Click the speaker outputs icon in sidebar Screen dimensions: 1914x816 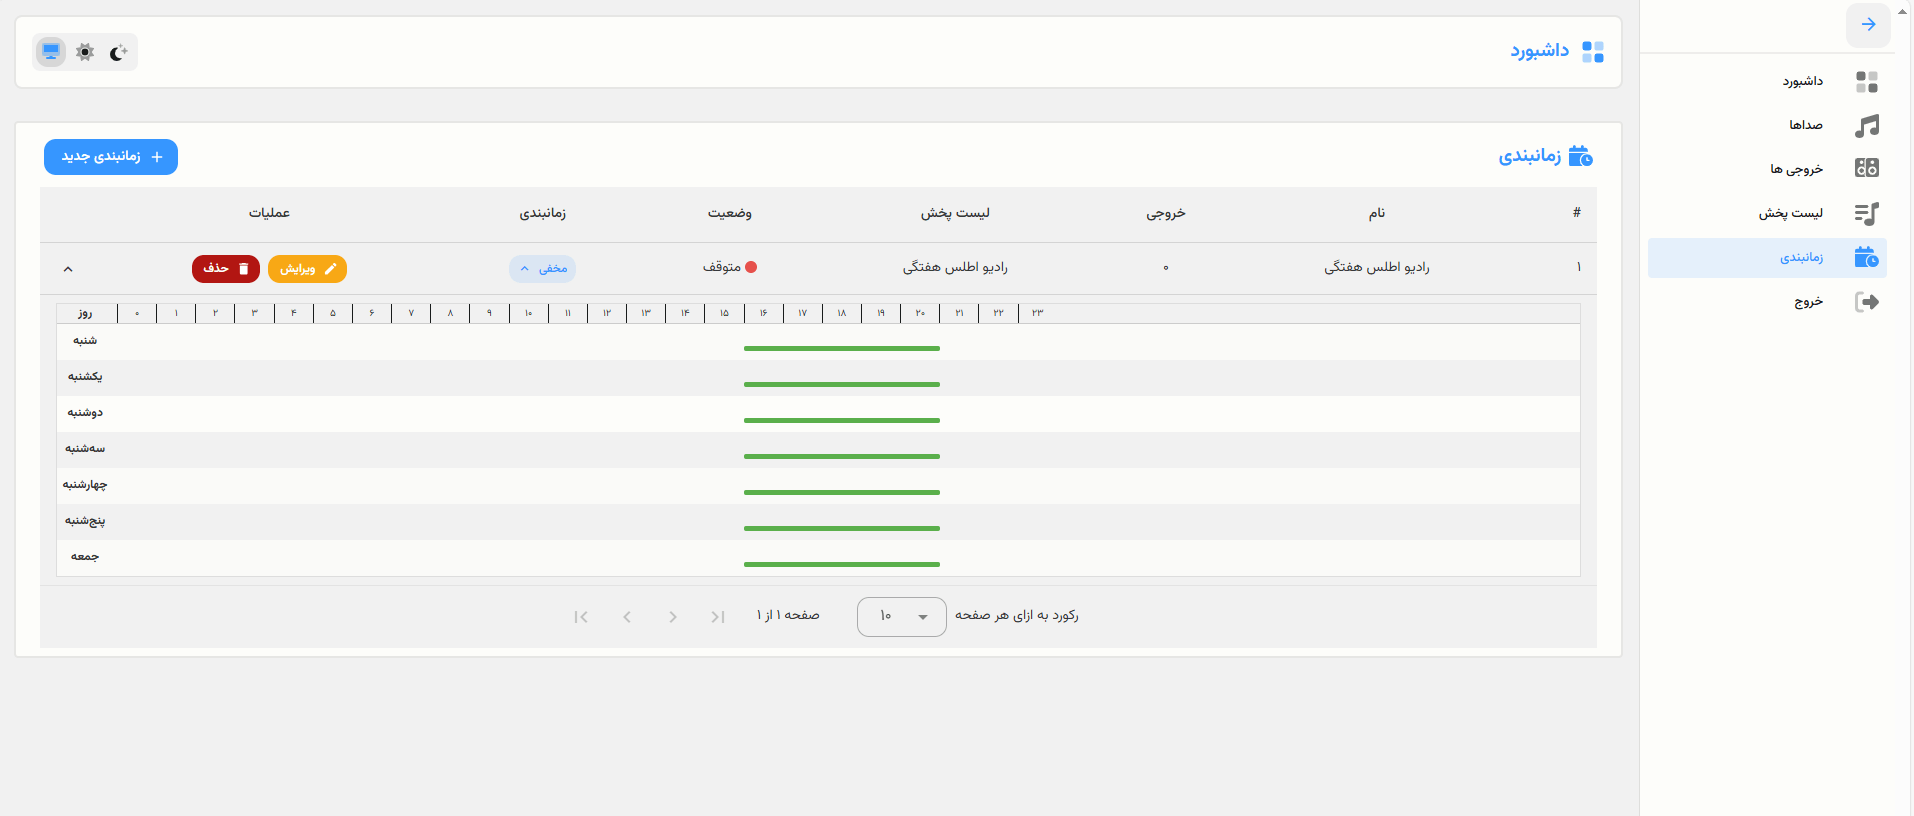pos(1867,168)
